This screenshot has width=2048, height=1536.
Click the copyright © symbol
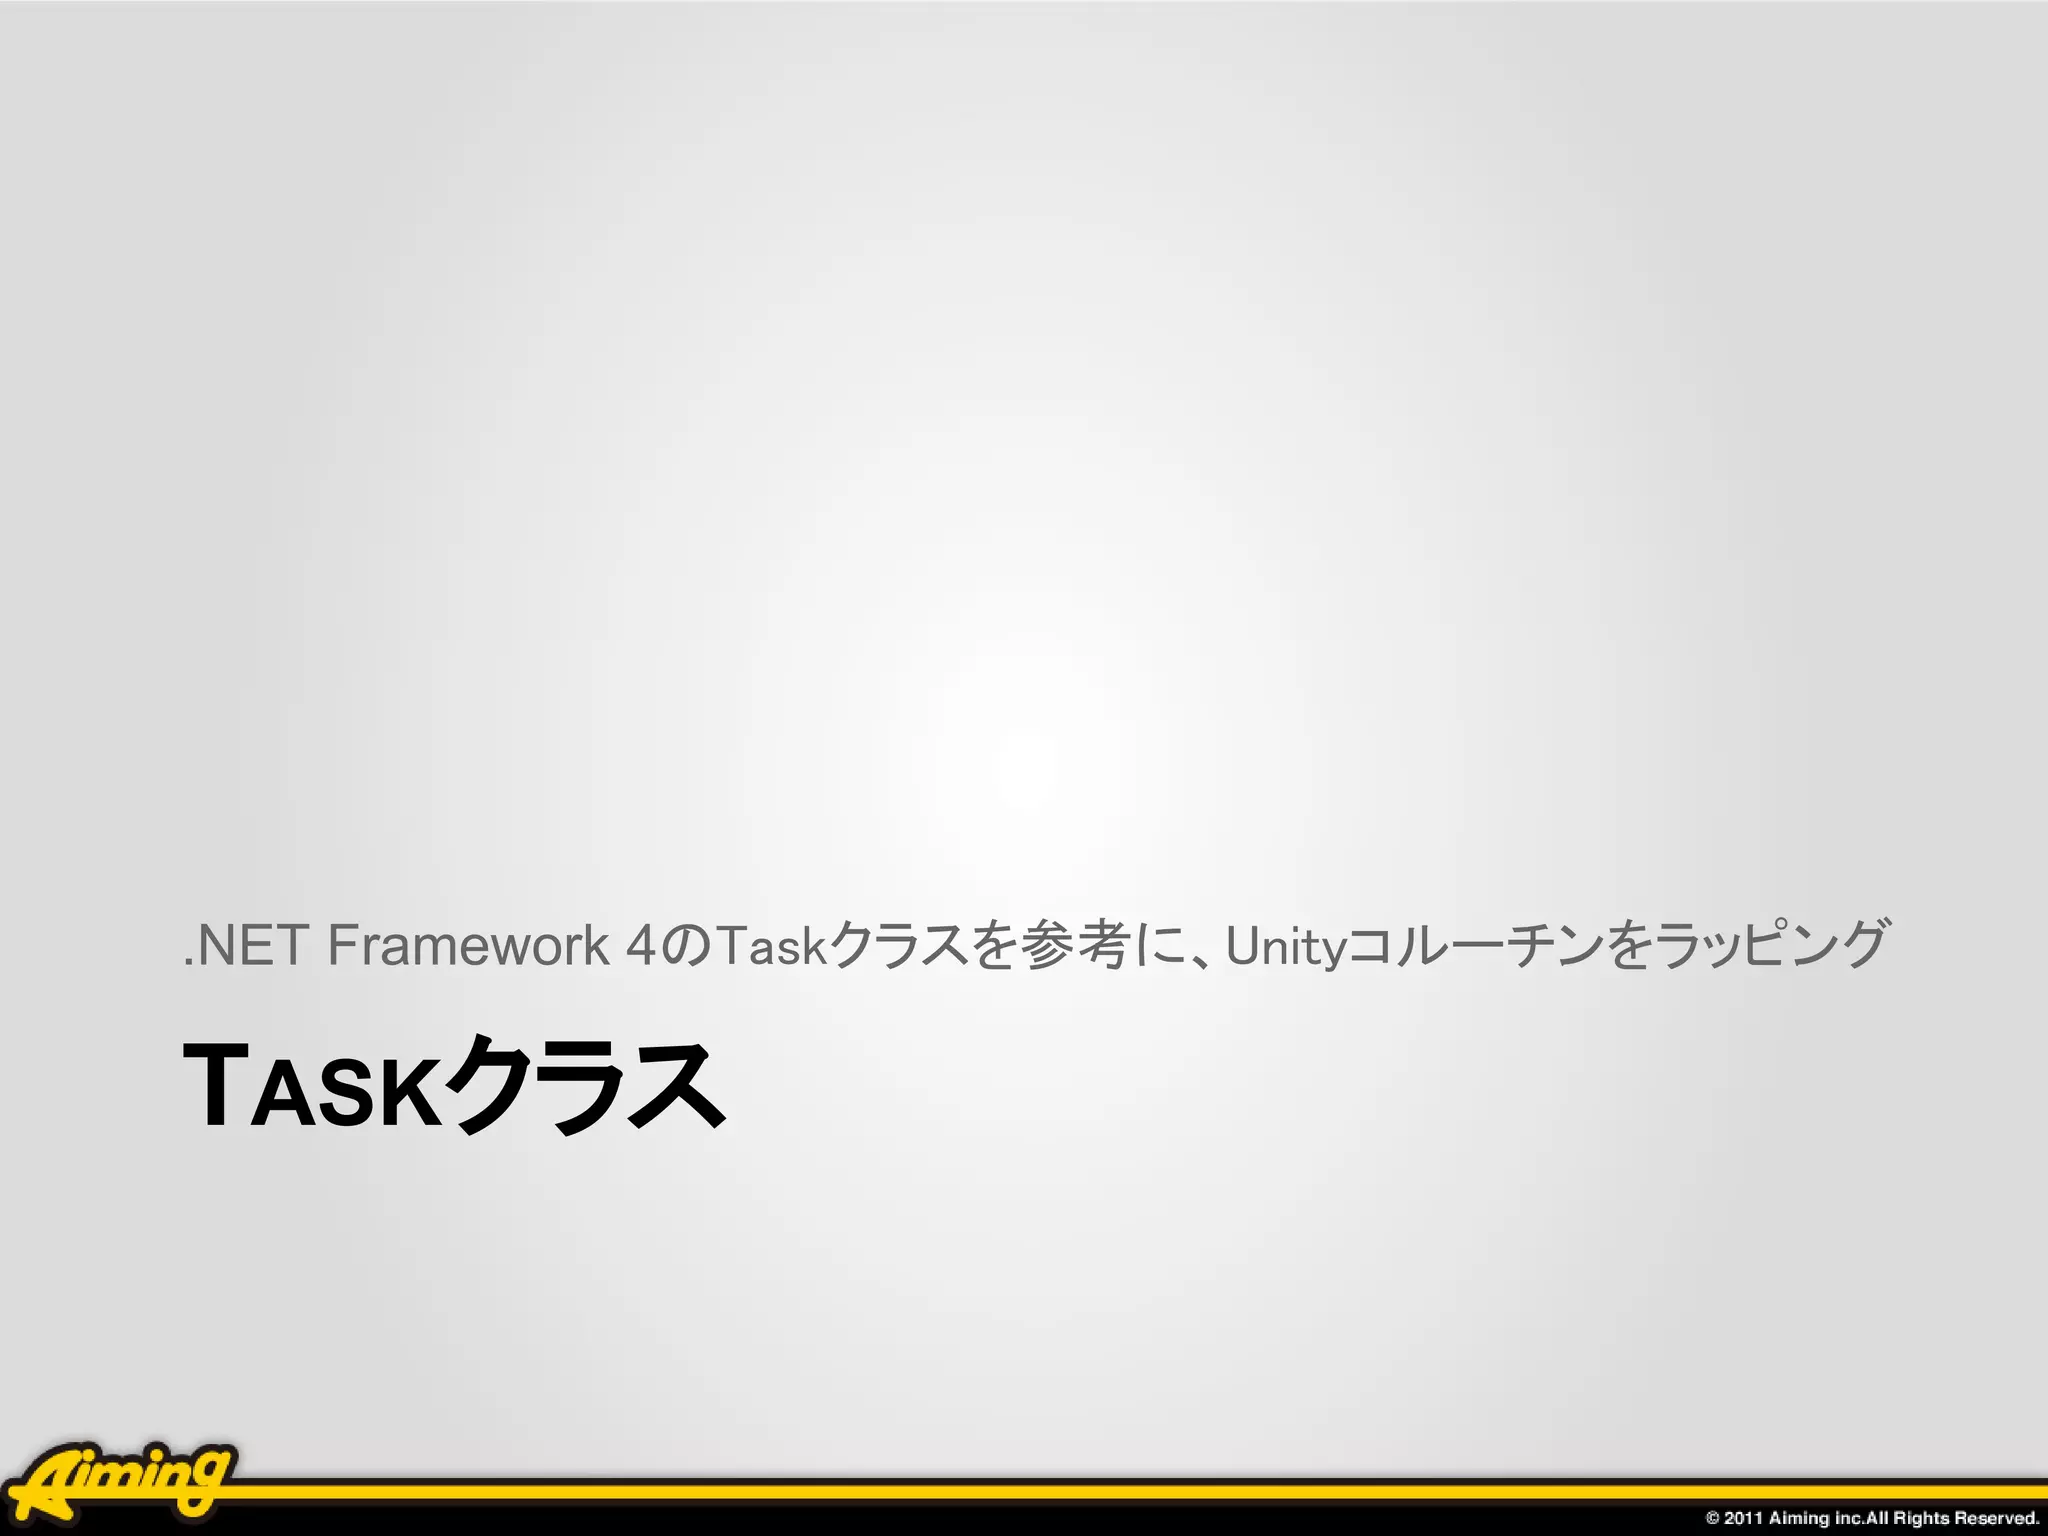click(1713, 1518)
